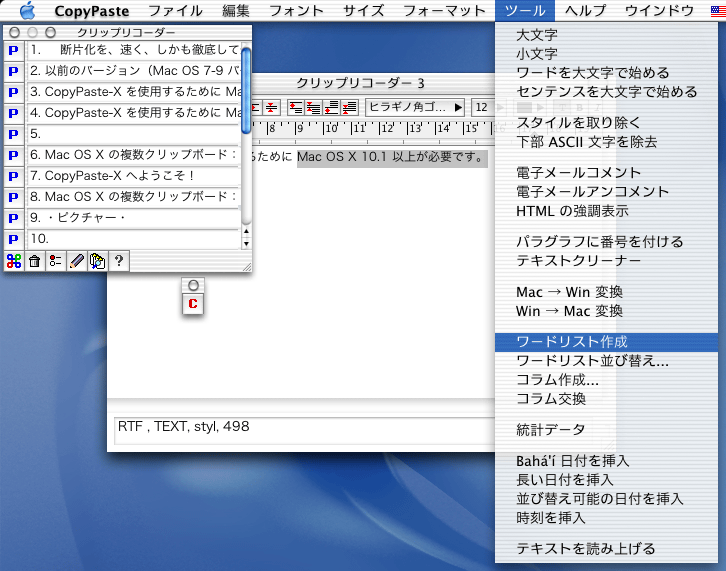Select センテンスを大文字で始める menu item
Screen dimensions: 726x571
pos(607,92)
